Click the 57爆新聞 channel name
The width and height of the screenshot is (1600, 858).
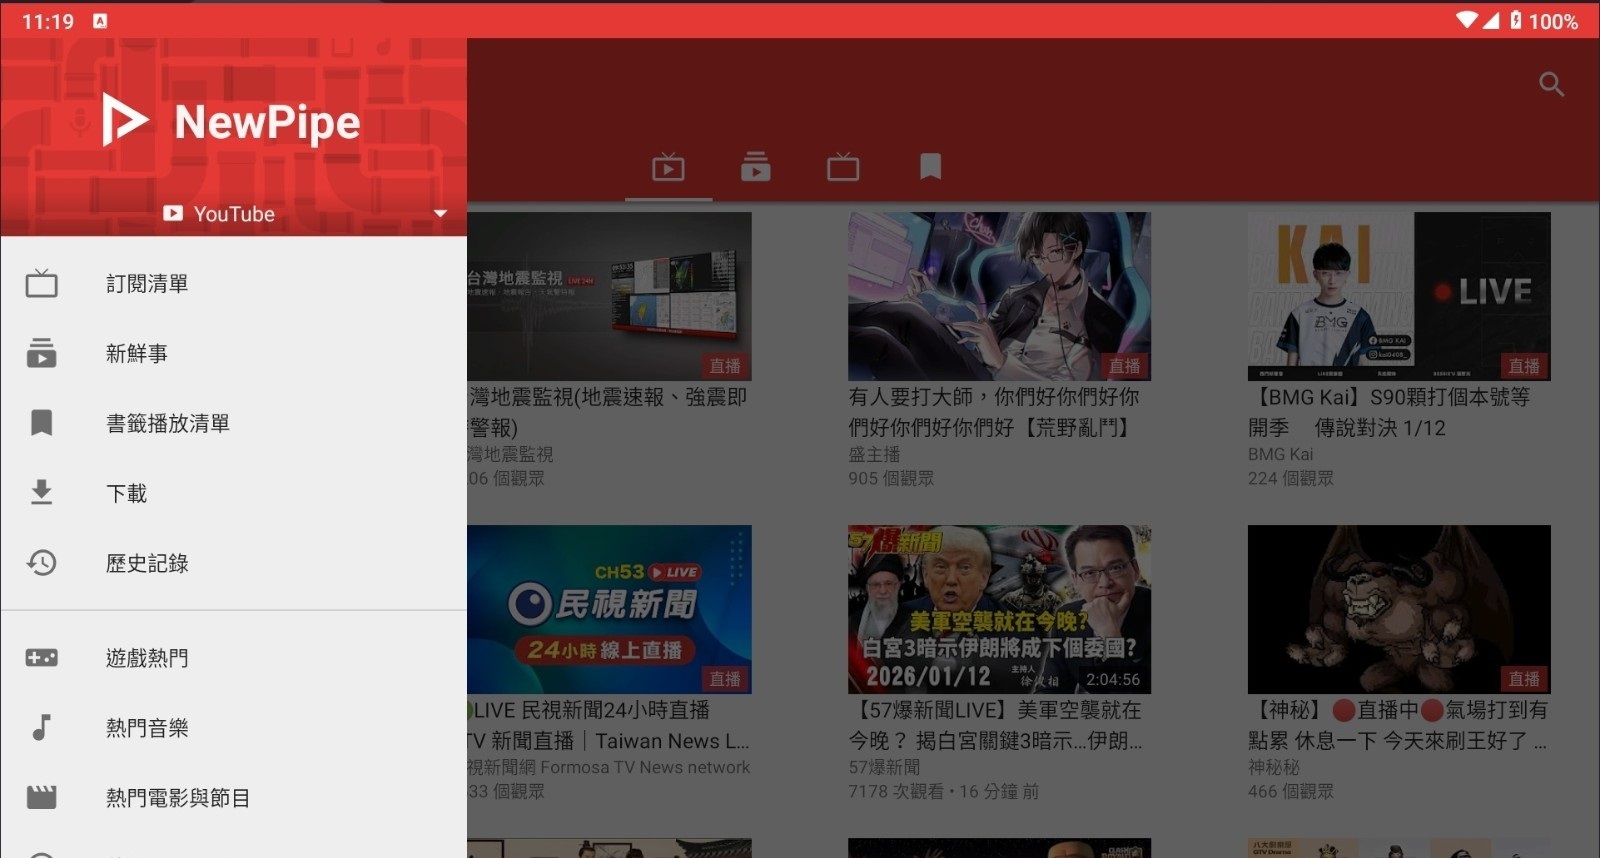point(884,767)
